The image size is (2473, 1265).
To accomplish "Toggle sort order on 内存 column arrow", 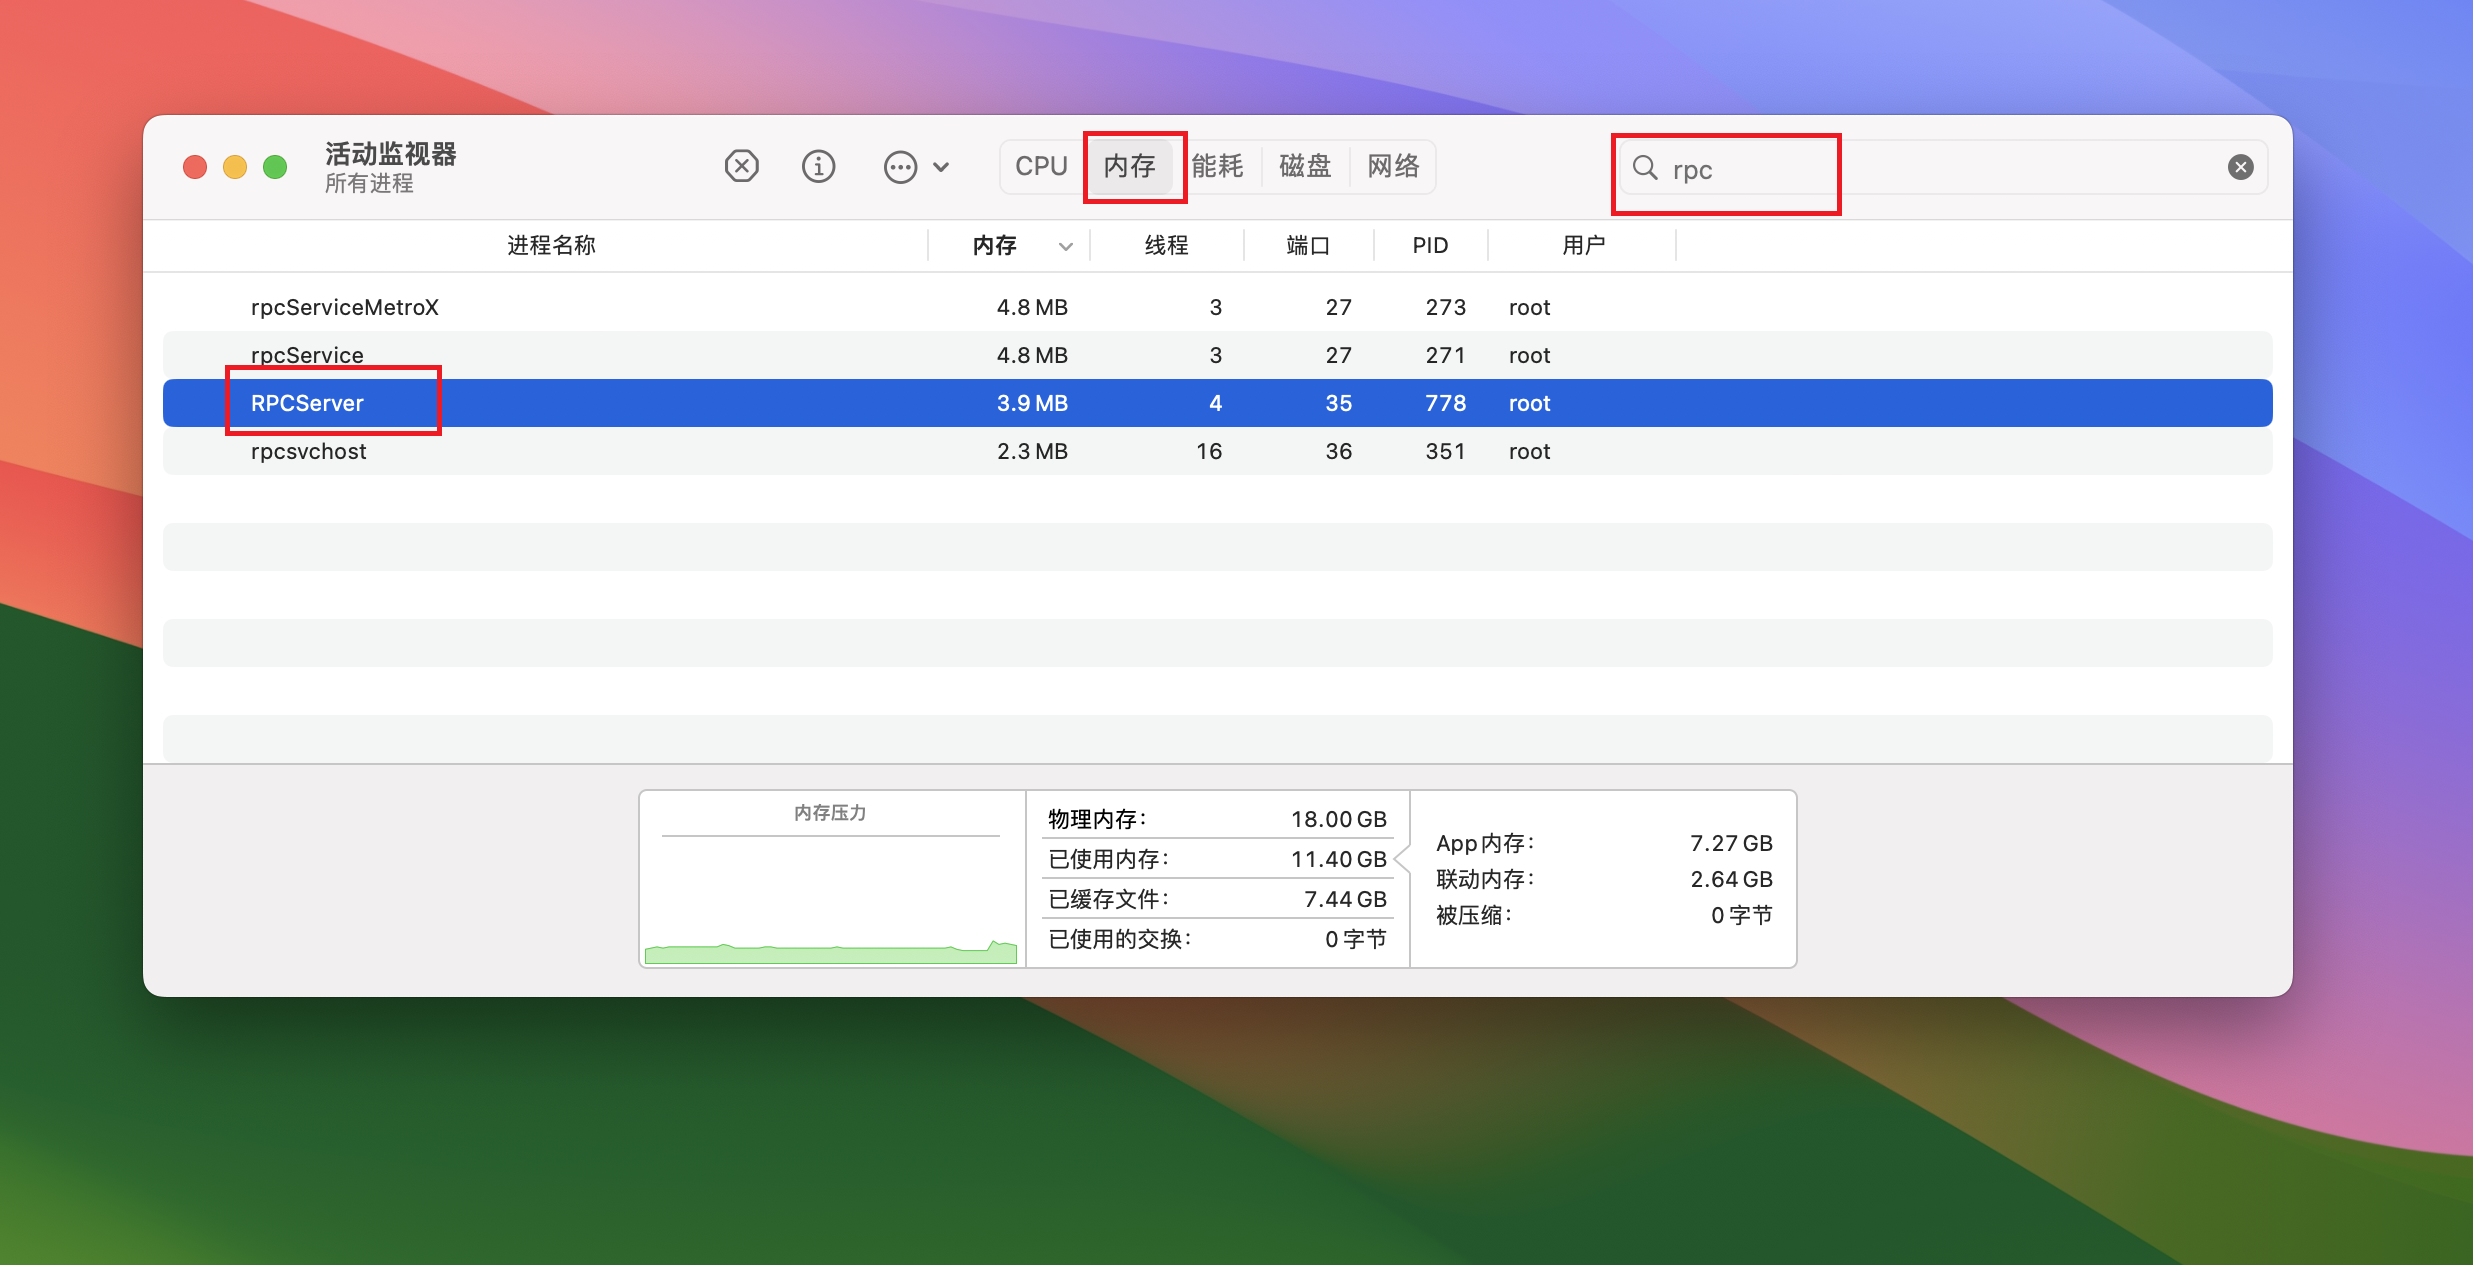I will [1066, 246].
